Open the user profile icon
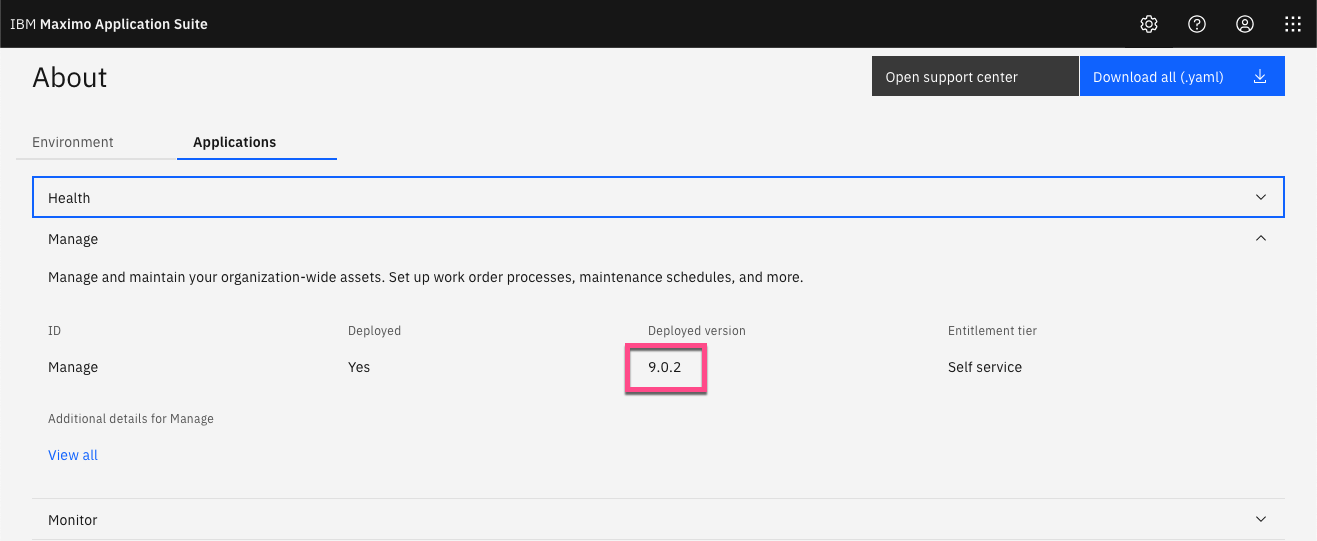Screen dimensions: 1317x541 click(x=1245, y=24)
